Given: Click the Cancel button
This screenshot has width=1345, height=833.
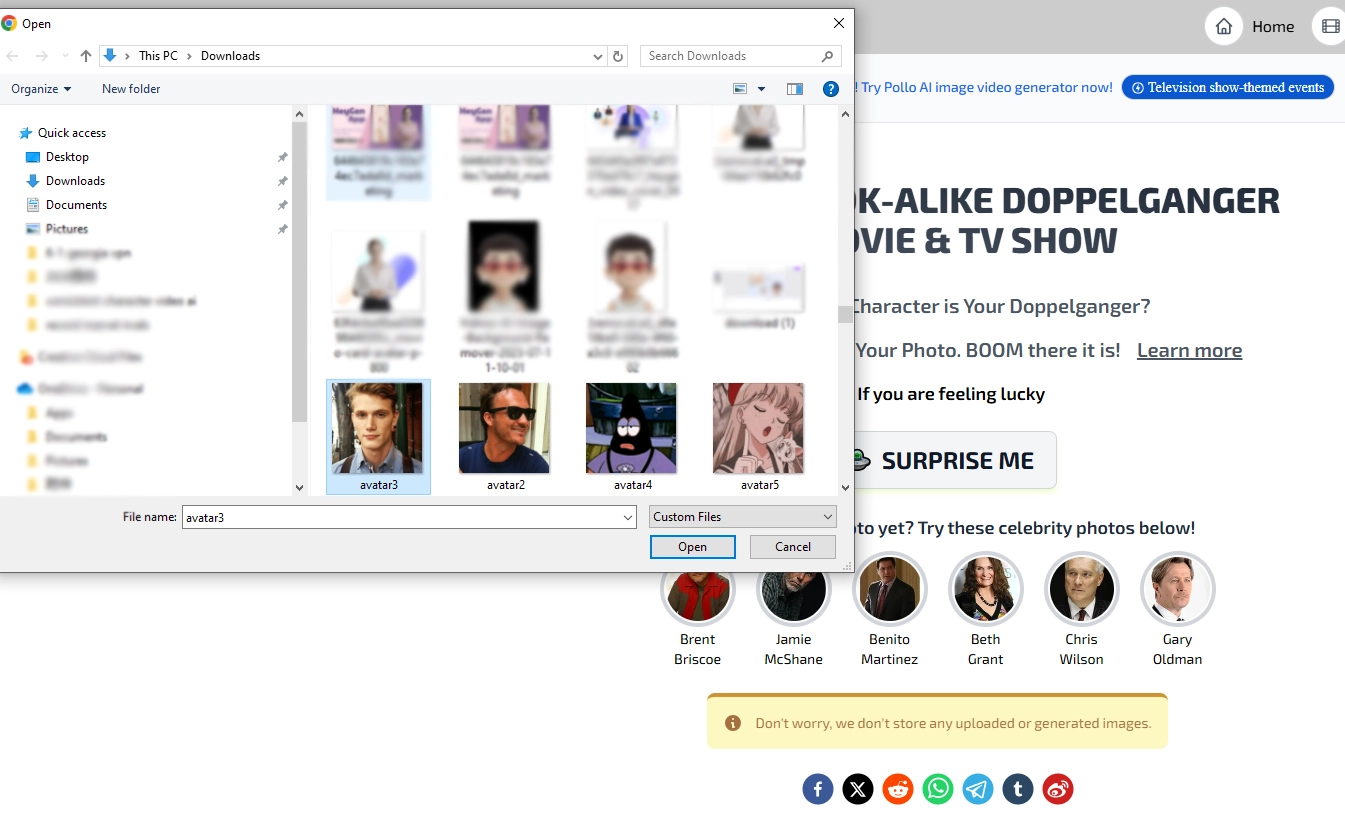Looking at the screenshot, I should point(793,547).
